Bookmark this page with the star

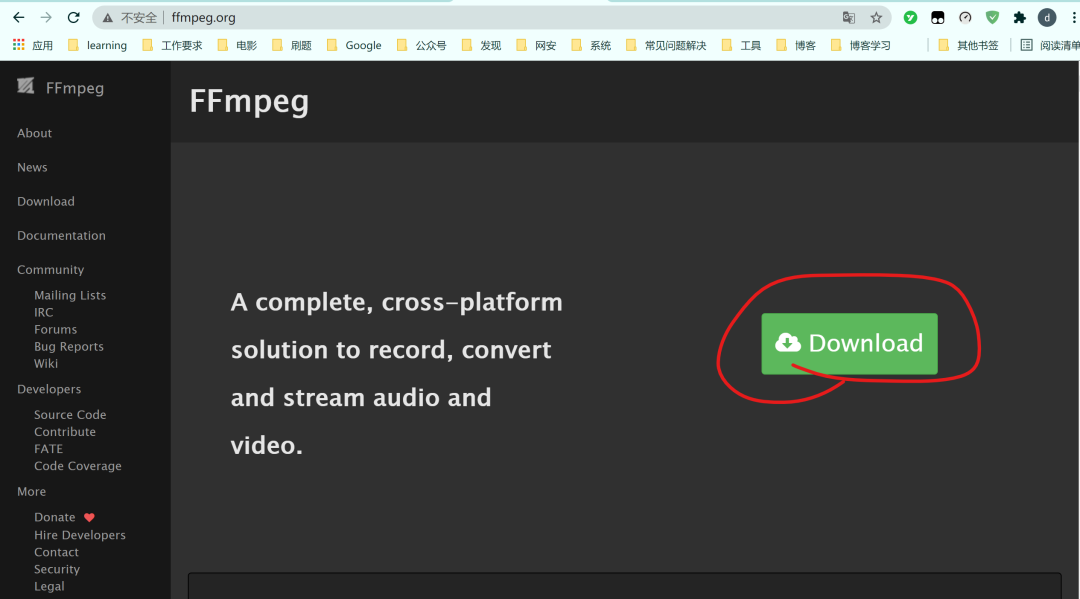(876, 18)
